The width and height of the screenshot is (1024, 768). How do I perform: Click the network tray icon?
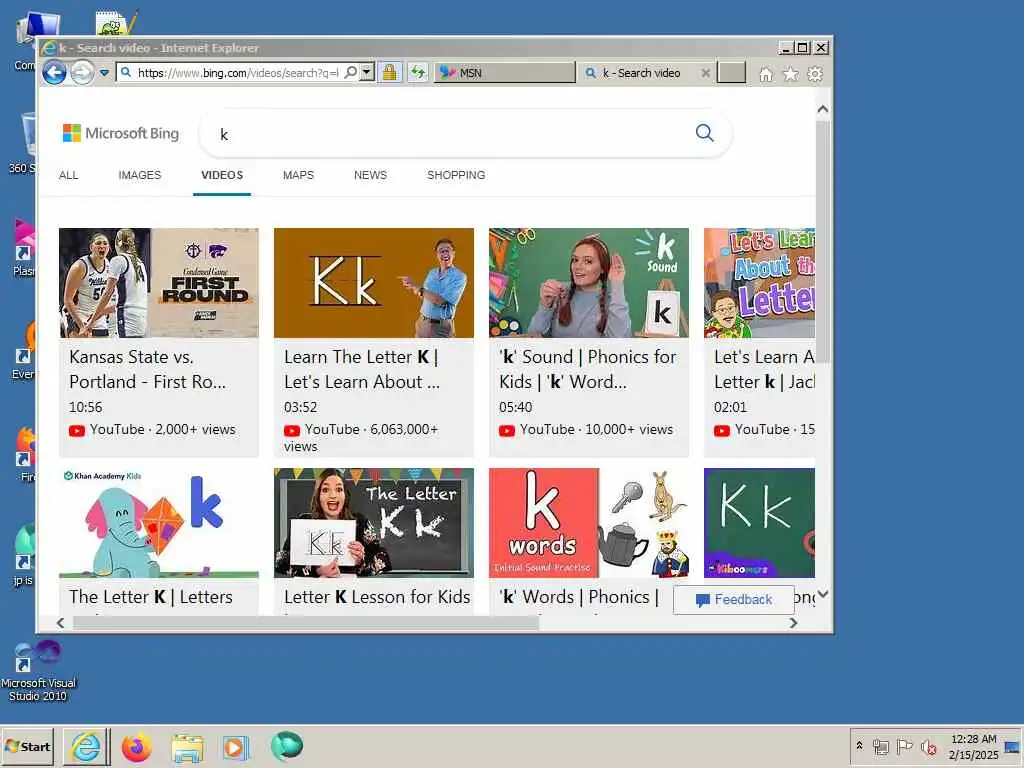pos(880,746)
